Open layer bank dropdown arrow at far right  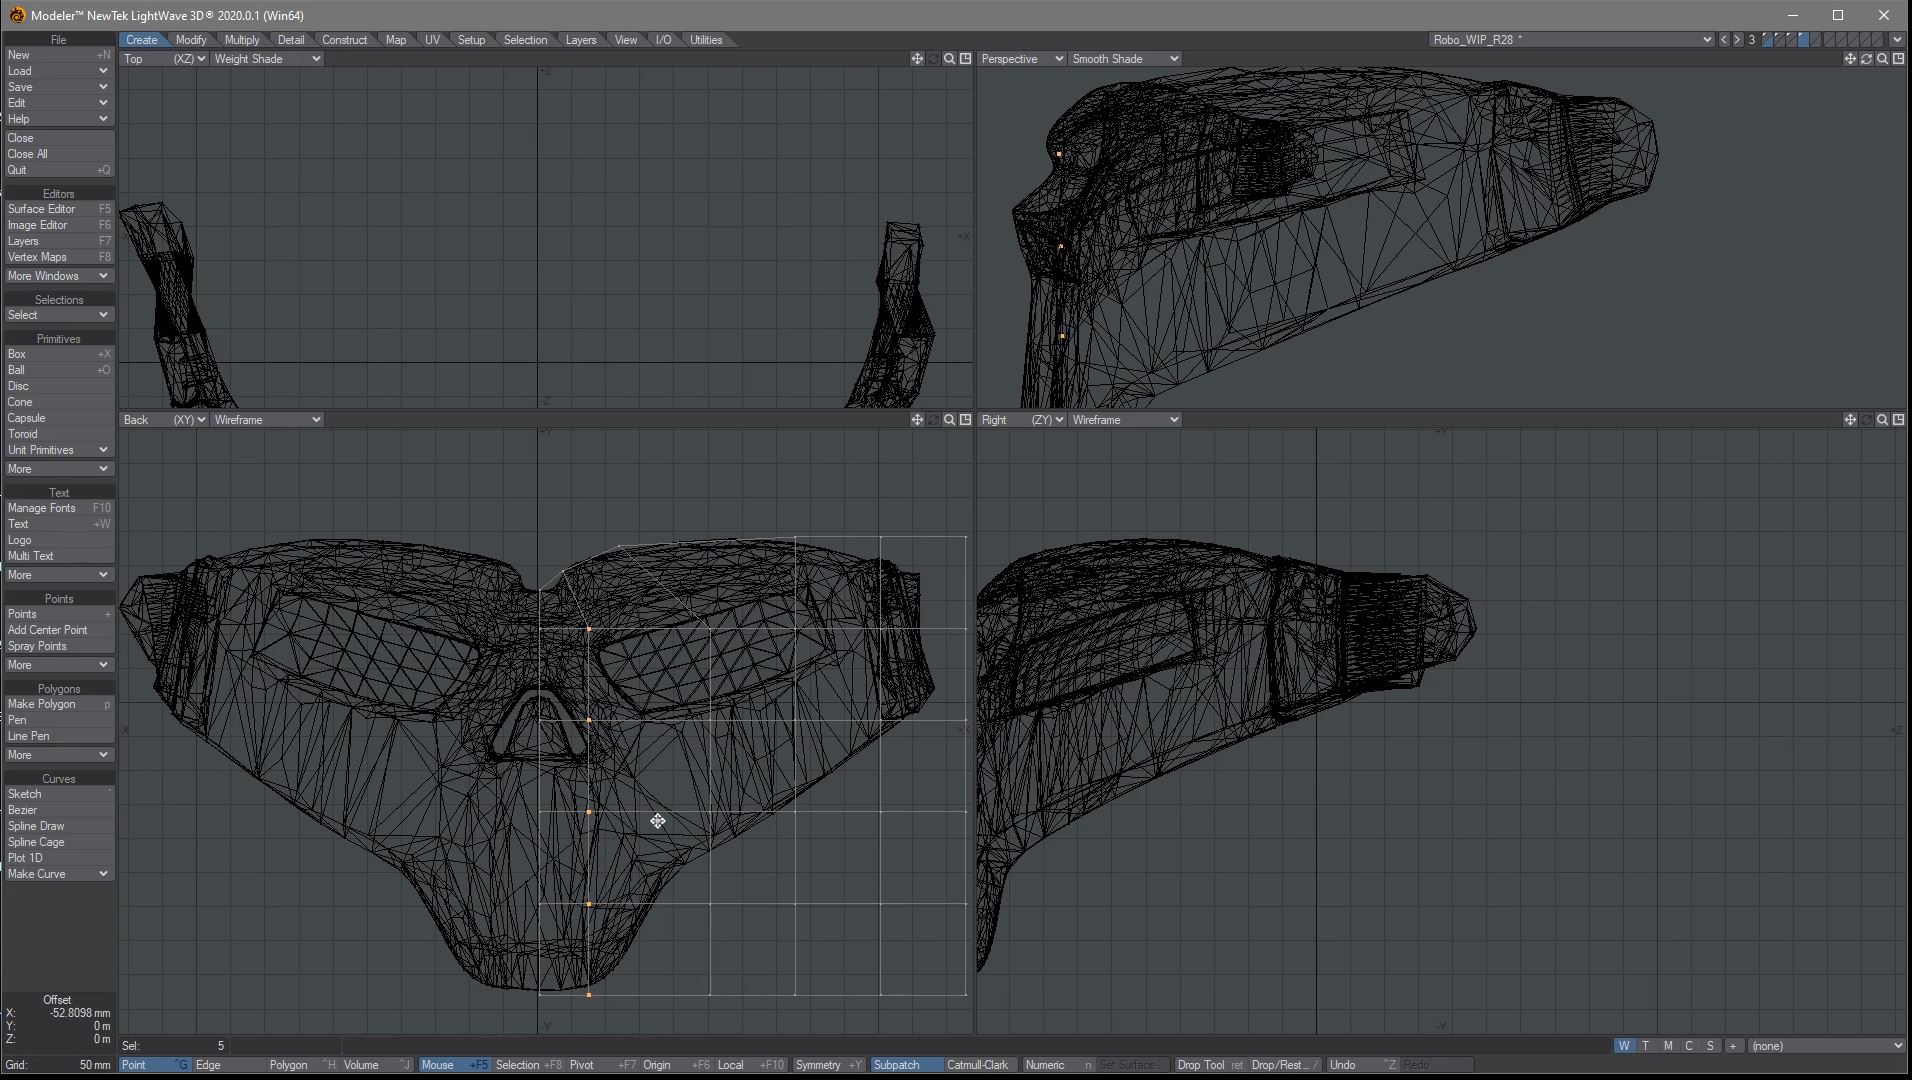1897,40
